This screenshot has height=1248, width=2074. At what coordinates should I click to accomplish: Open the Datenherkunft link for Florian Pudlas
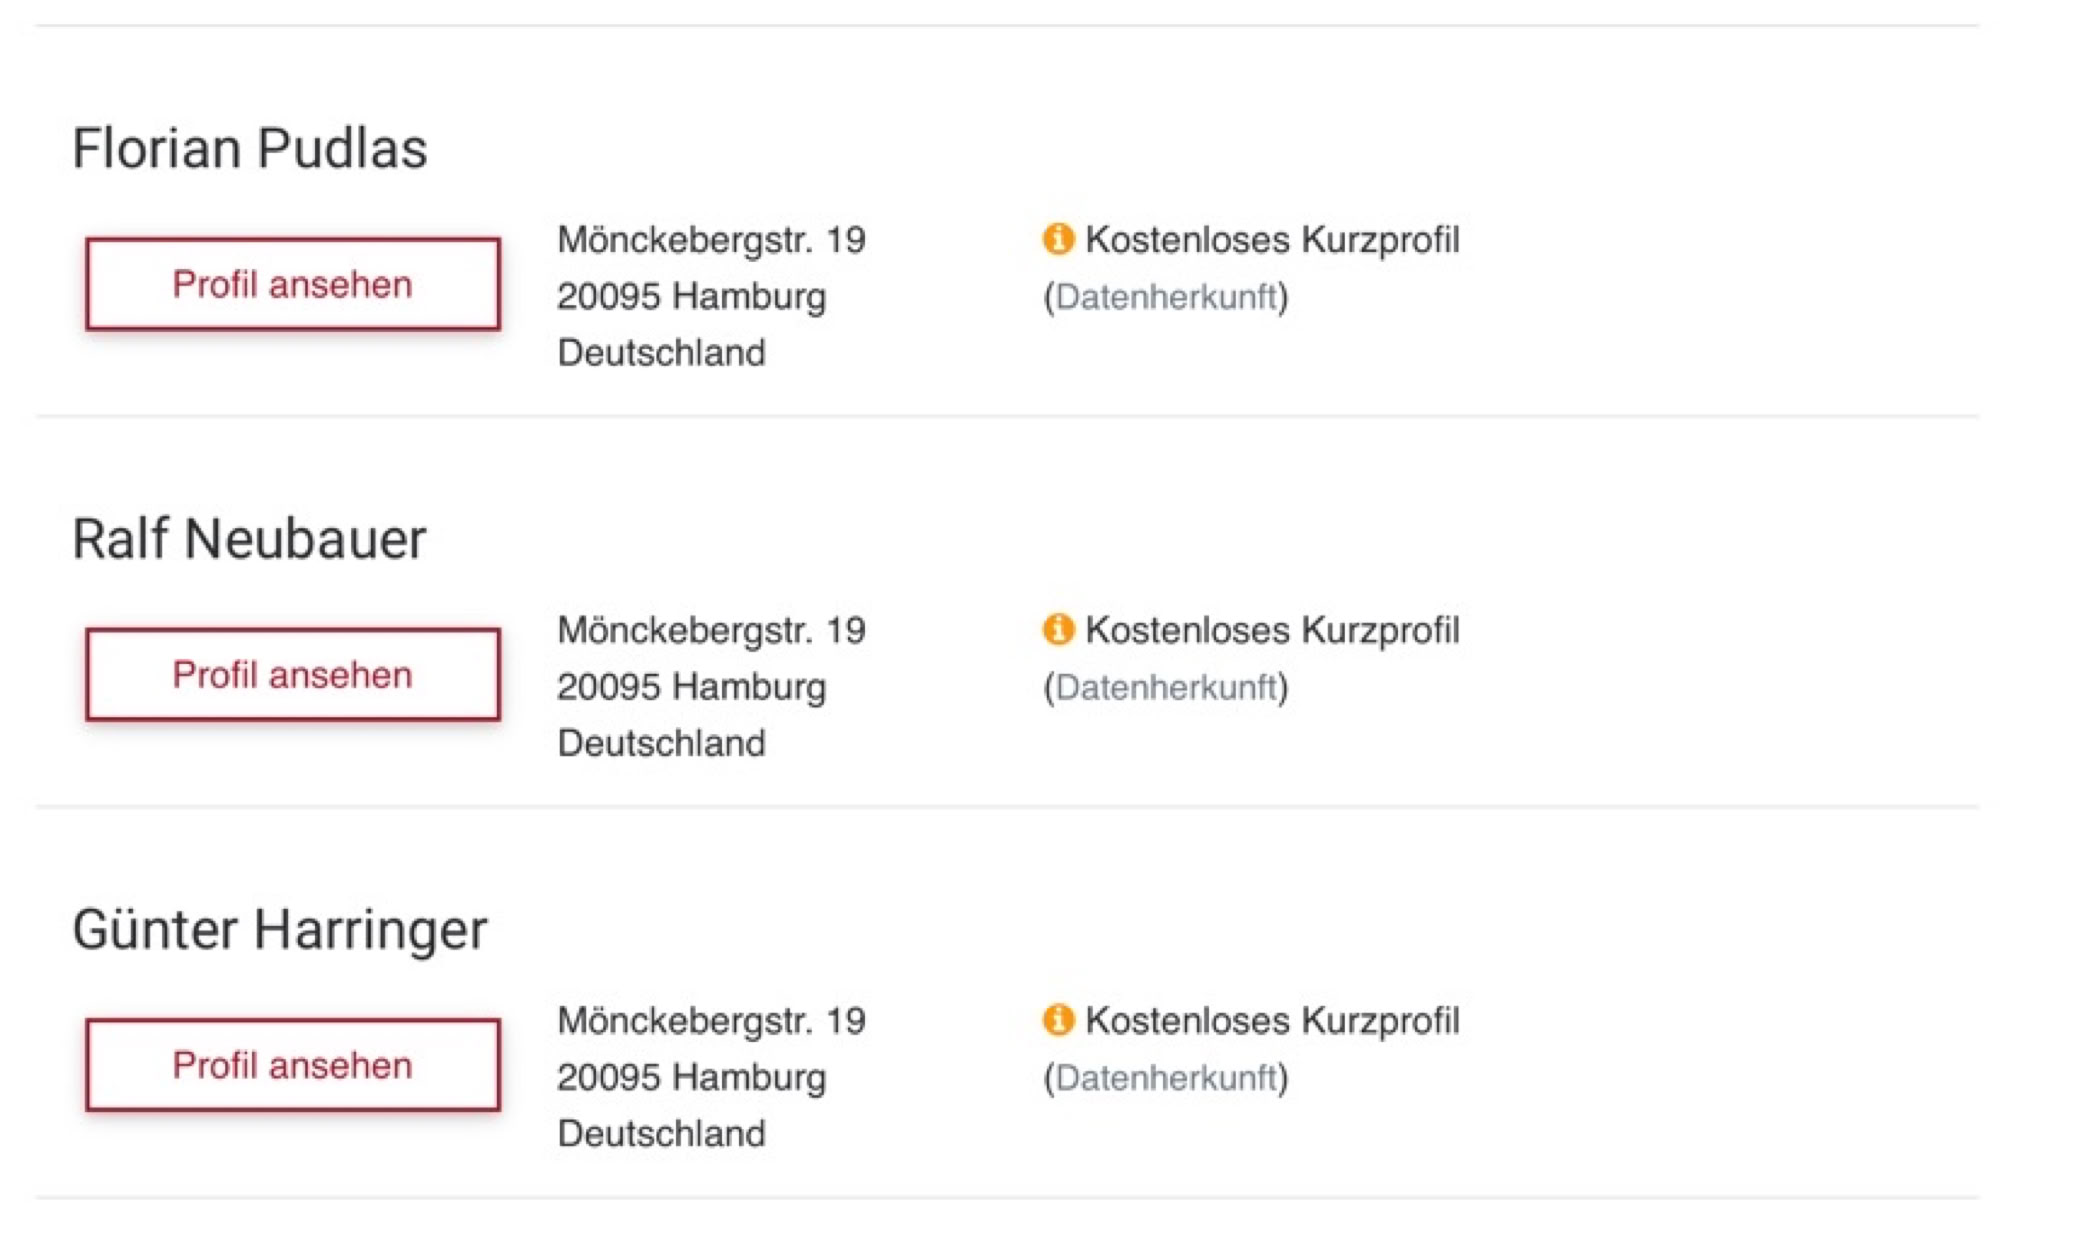point(1166,297)
